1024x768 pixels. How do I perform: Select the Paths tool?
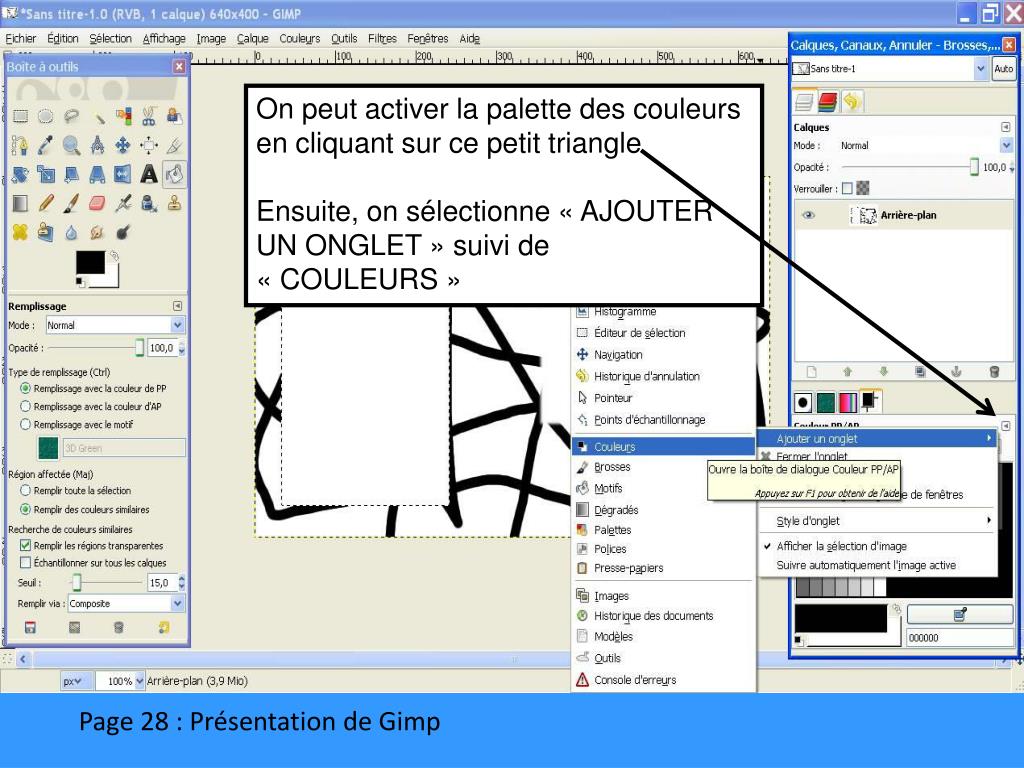(20, 145)
